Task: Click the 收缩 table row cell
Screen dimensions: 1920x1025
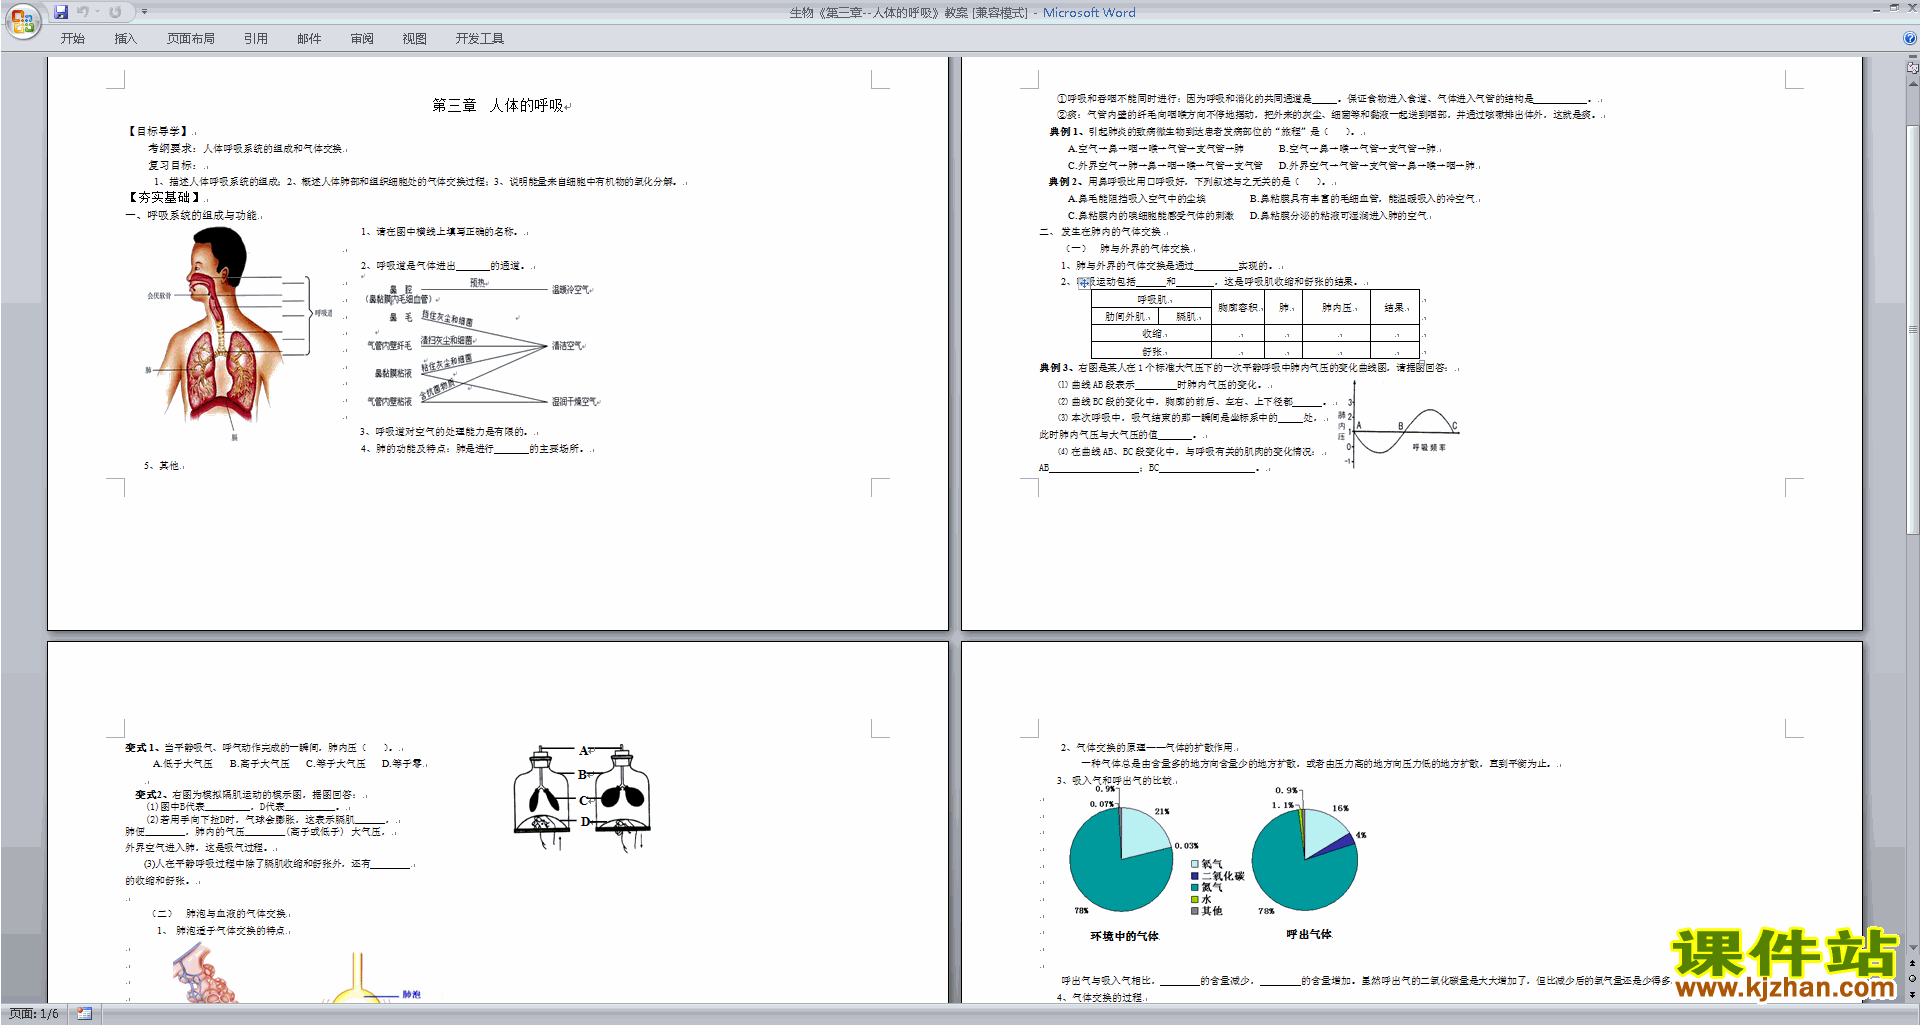Action: [x=1152, y=334]
